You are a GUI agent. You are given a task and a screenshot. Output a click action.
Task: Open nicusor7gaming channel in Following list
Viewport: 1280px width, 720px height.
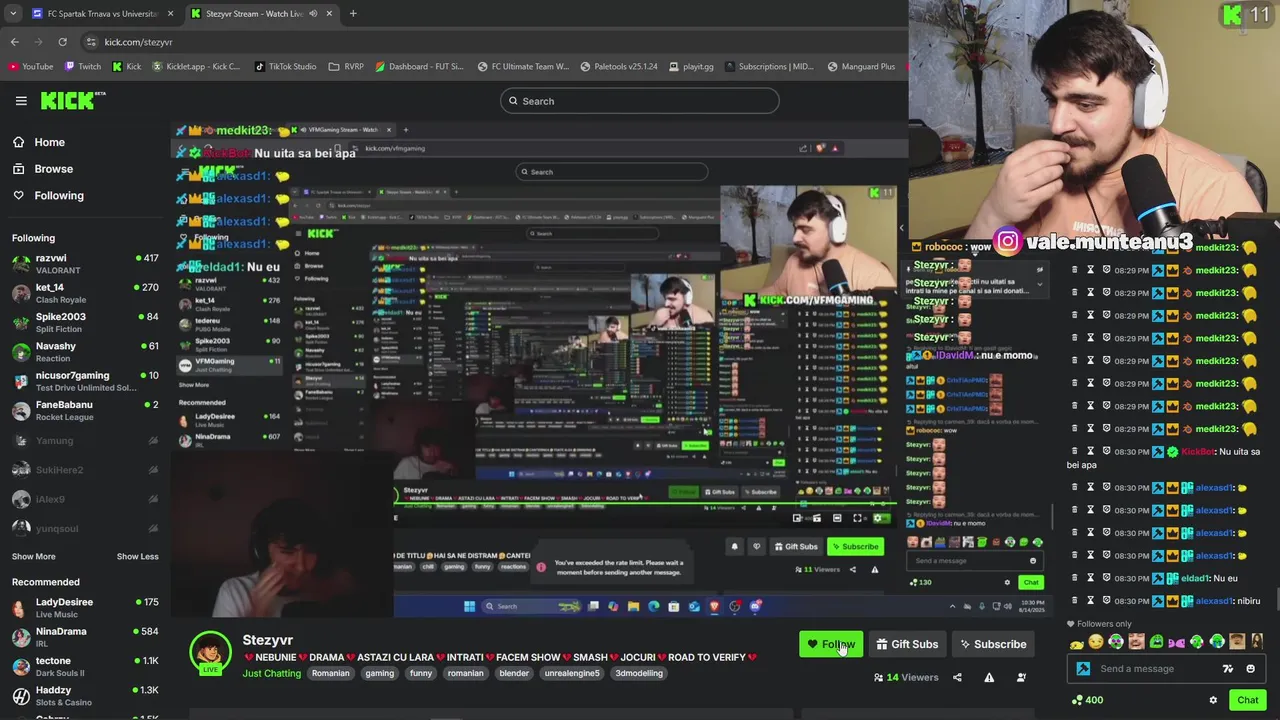click(85, 381)
